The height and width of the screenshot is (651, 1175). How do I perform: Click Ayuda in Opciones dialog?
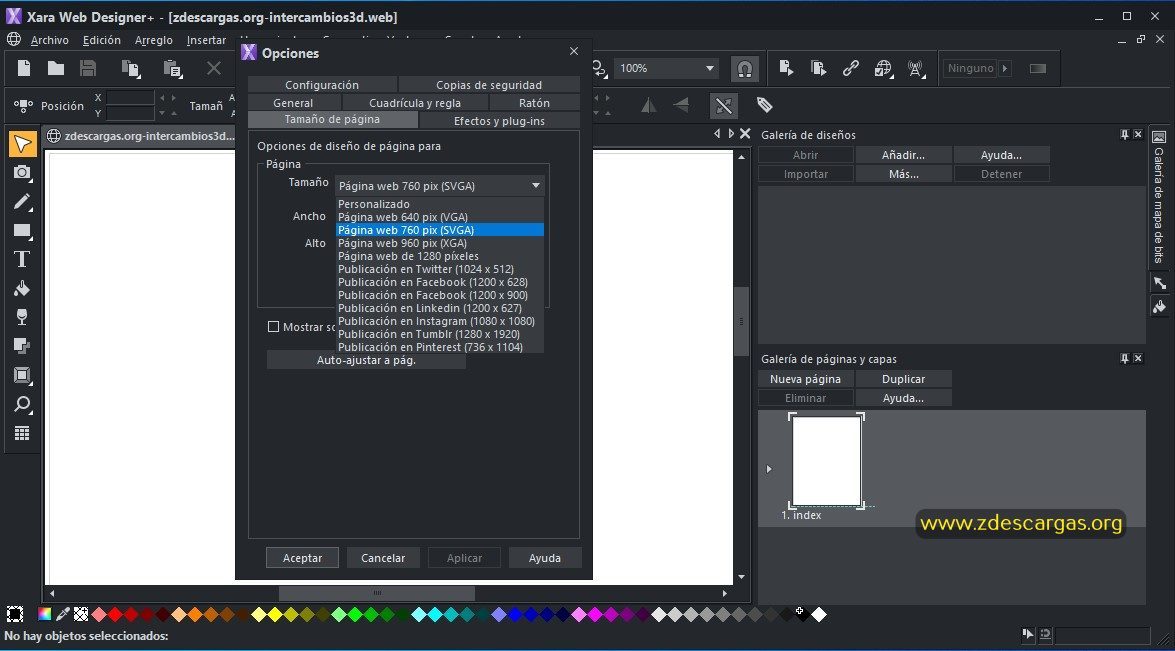(x=545, y=557)
